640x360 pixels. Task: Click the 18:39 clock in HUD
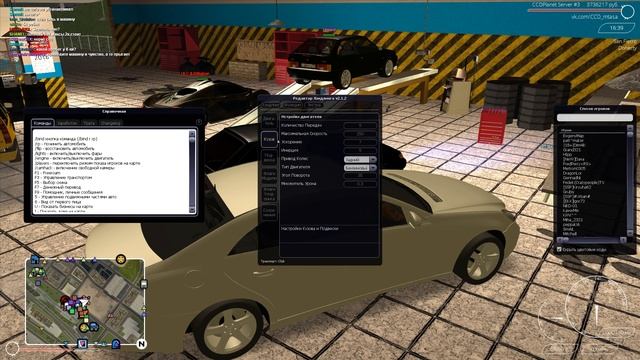[616, 28]
